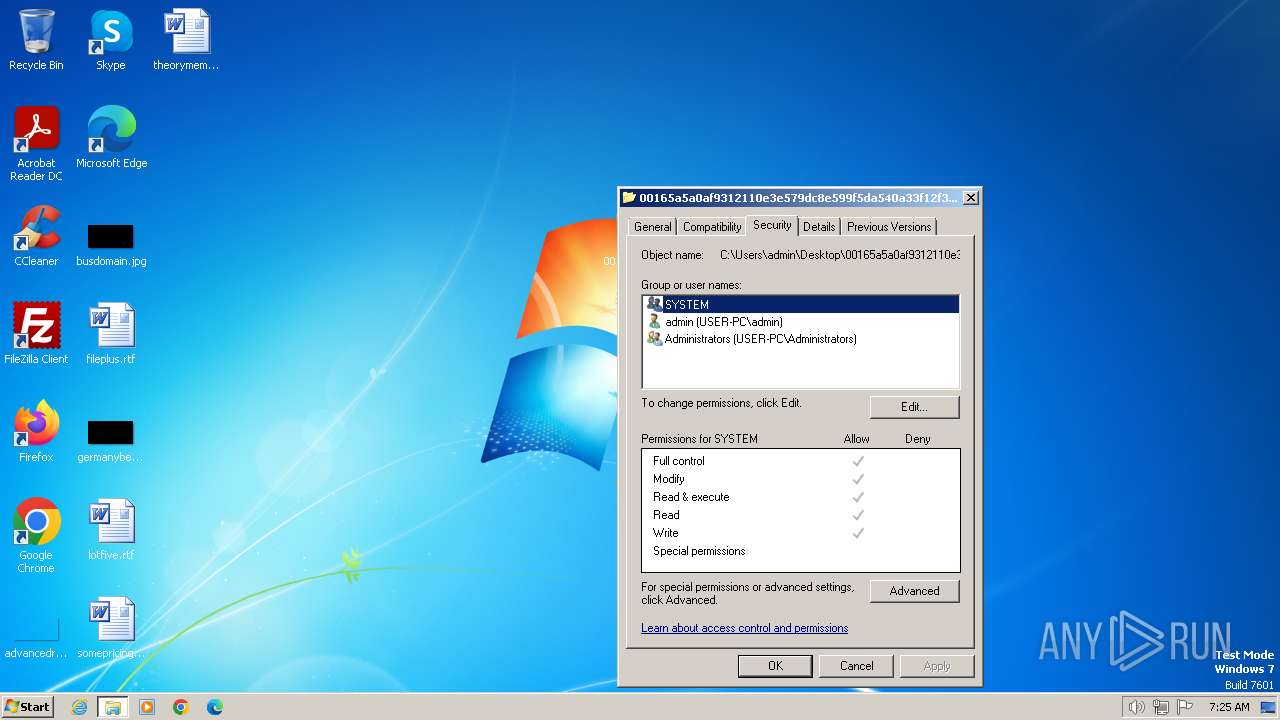The height and width of the screenshot is (720, 1280).
Task: Open Learn about access control link
Action: (744, 628)
